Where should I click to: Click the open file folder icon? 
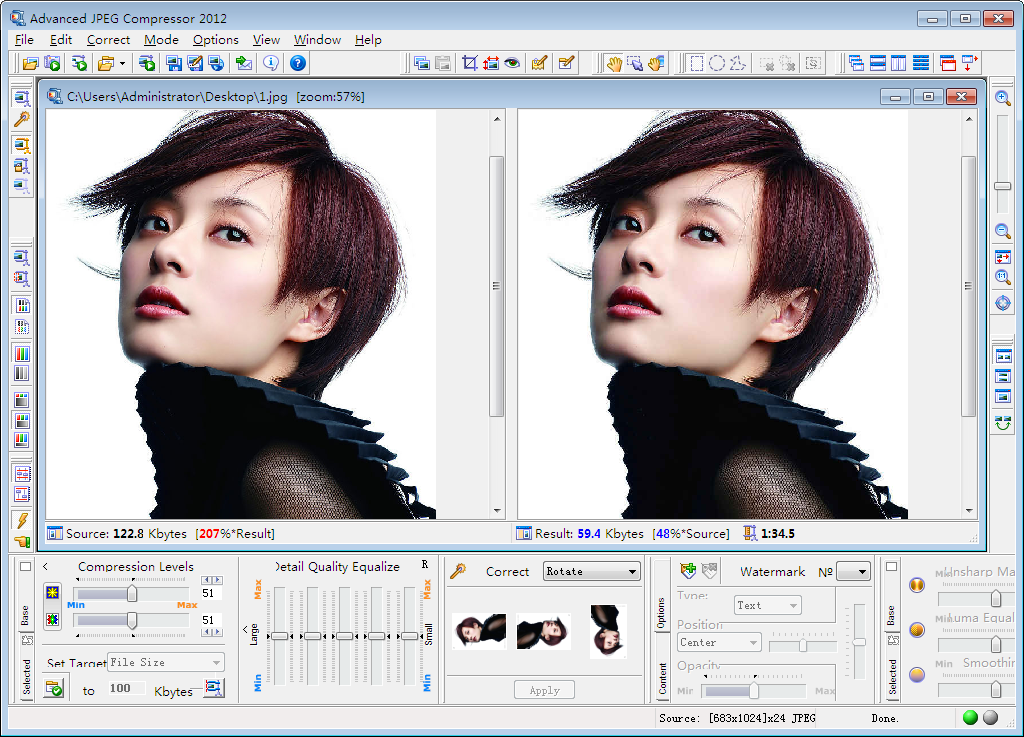pos(31,63)
